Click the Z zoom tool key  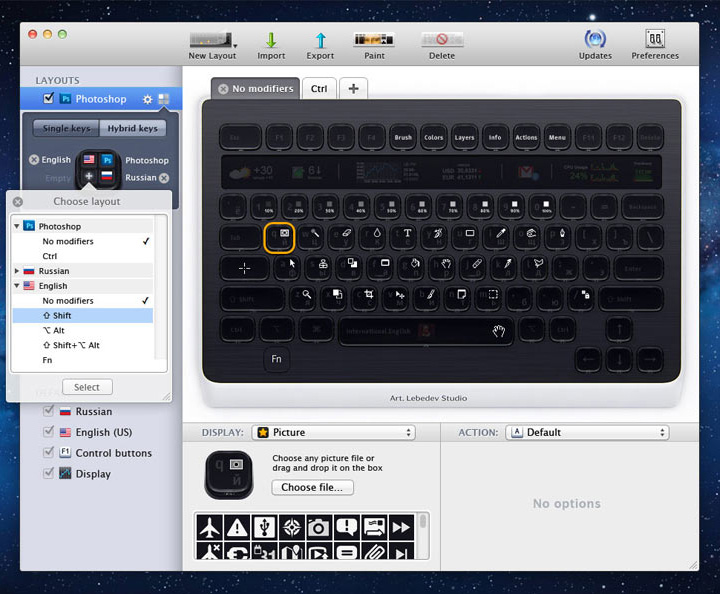pyautogui.click(x=303, y=298)
